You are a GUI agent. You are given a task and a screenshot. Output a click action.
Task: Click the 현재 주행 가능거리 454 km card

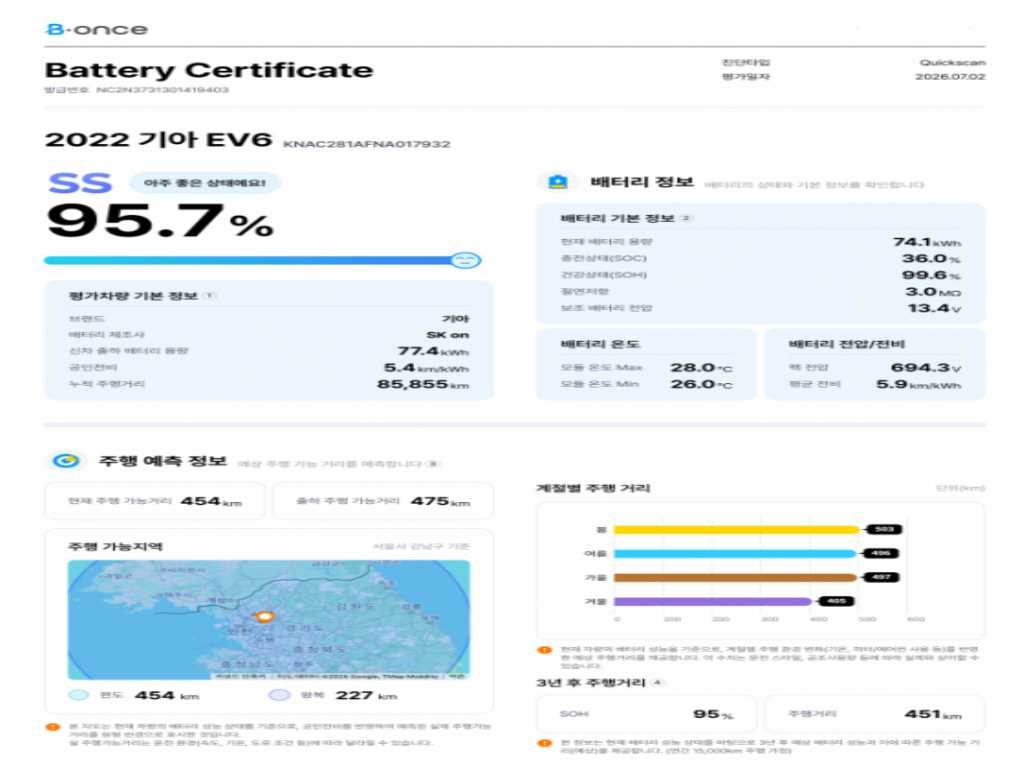(x=155, y=501)
